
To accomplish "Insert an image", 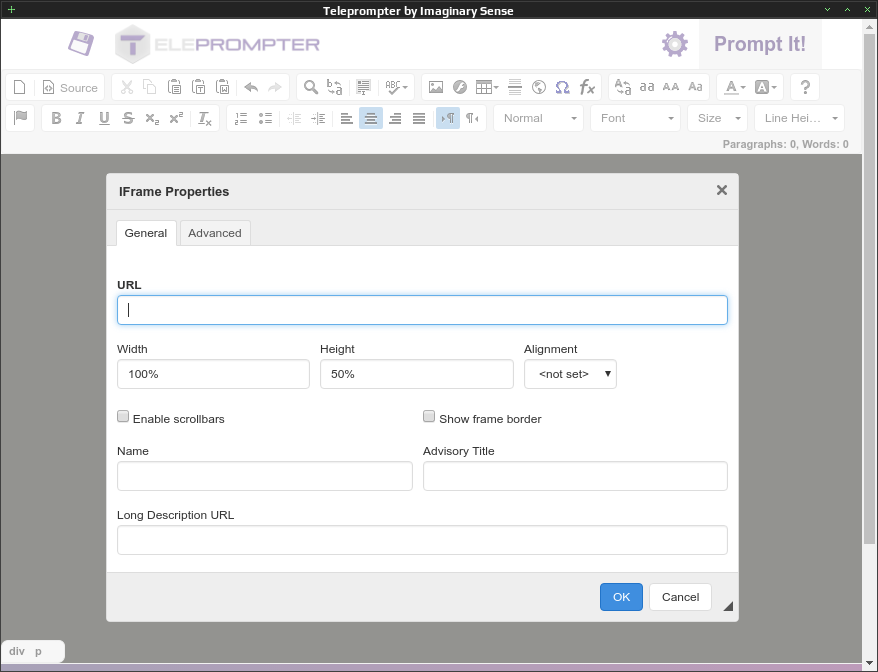I will pyautogui.click(x=436, y=87).
